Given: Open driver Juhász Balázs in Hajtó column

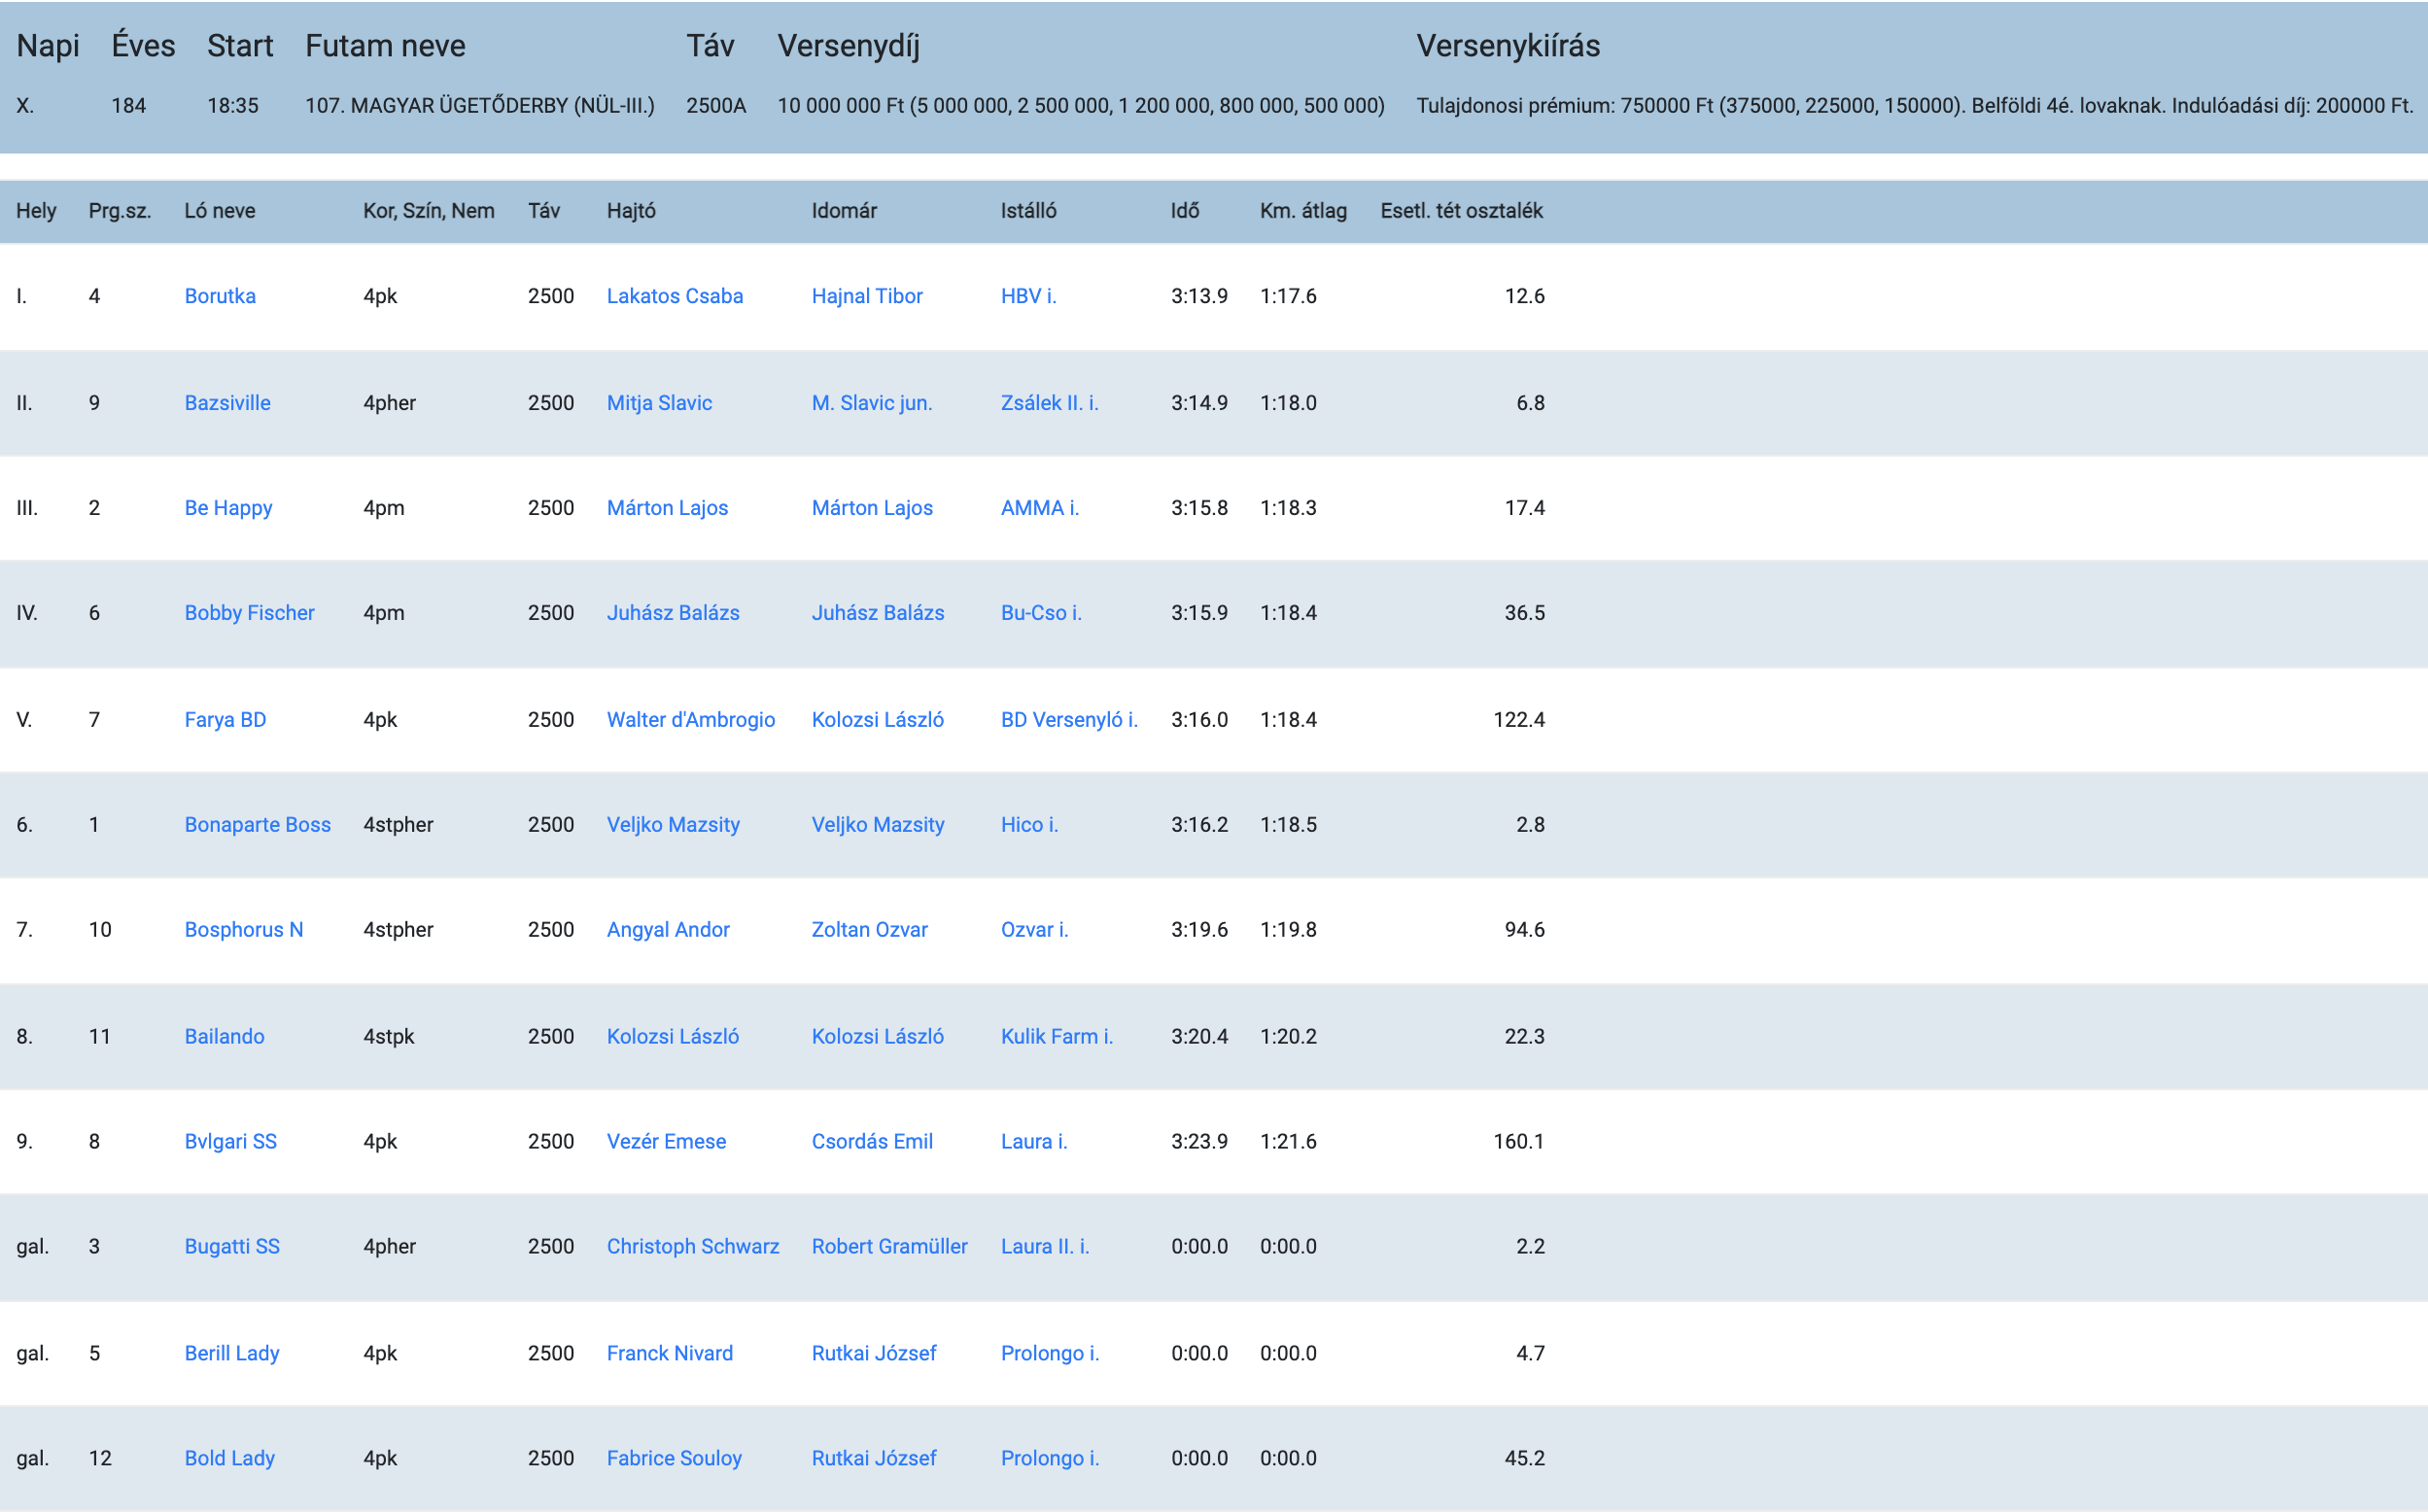Looking at the screenshot, I should pyautogui.click(x=673, y=613).
